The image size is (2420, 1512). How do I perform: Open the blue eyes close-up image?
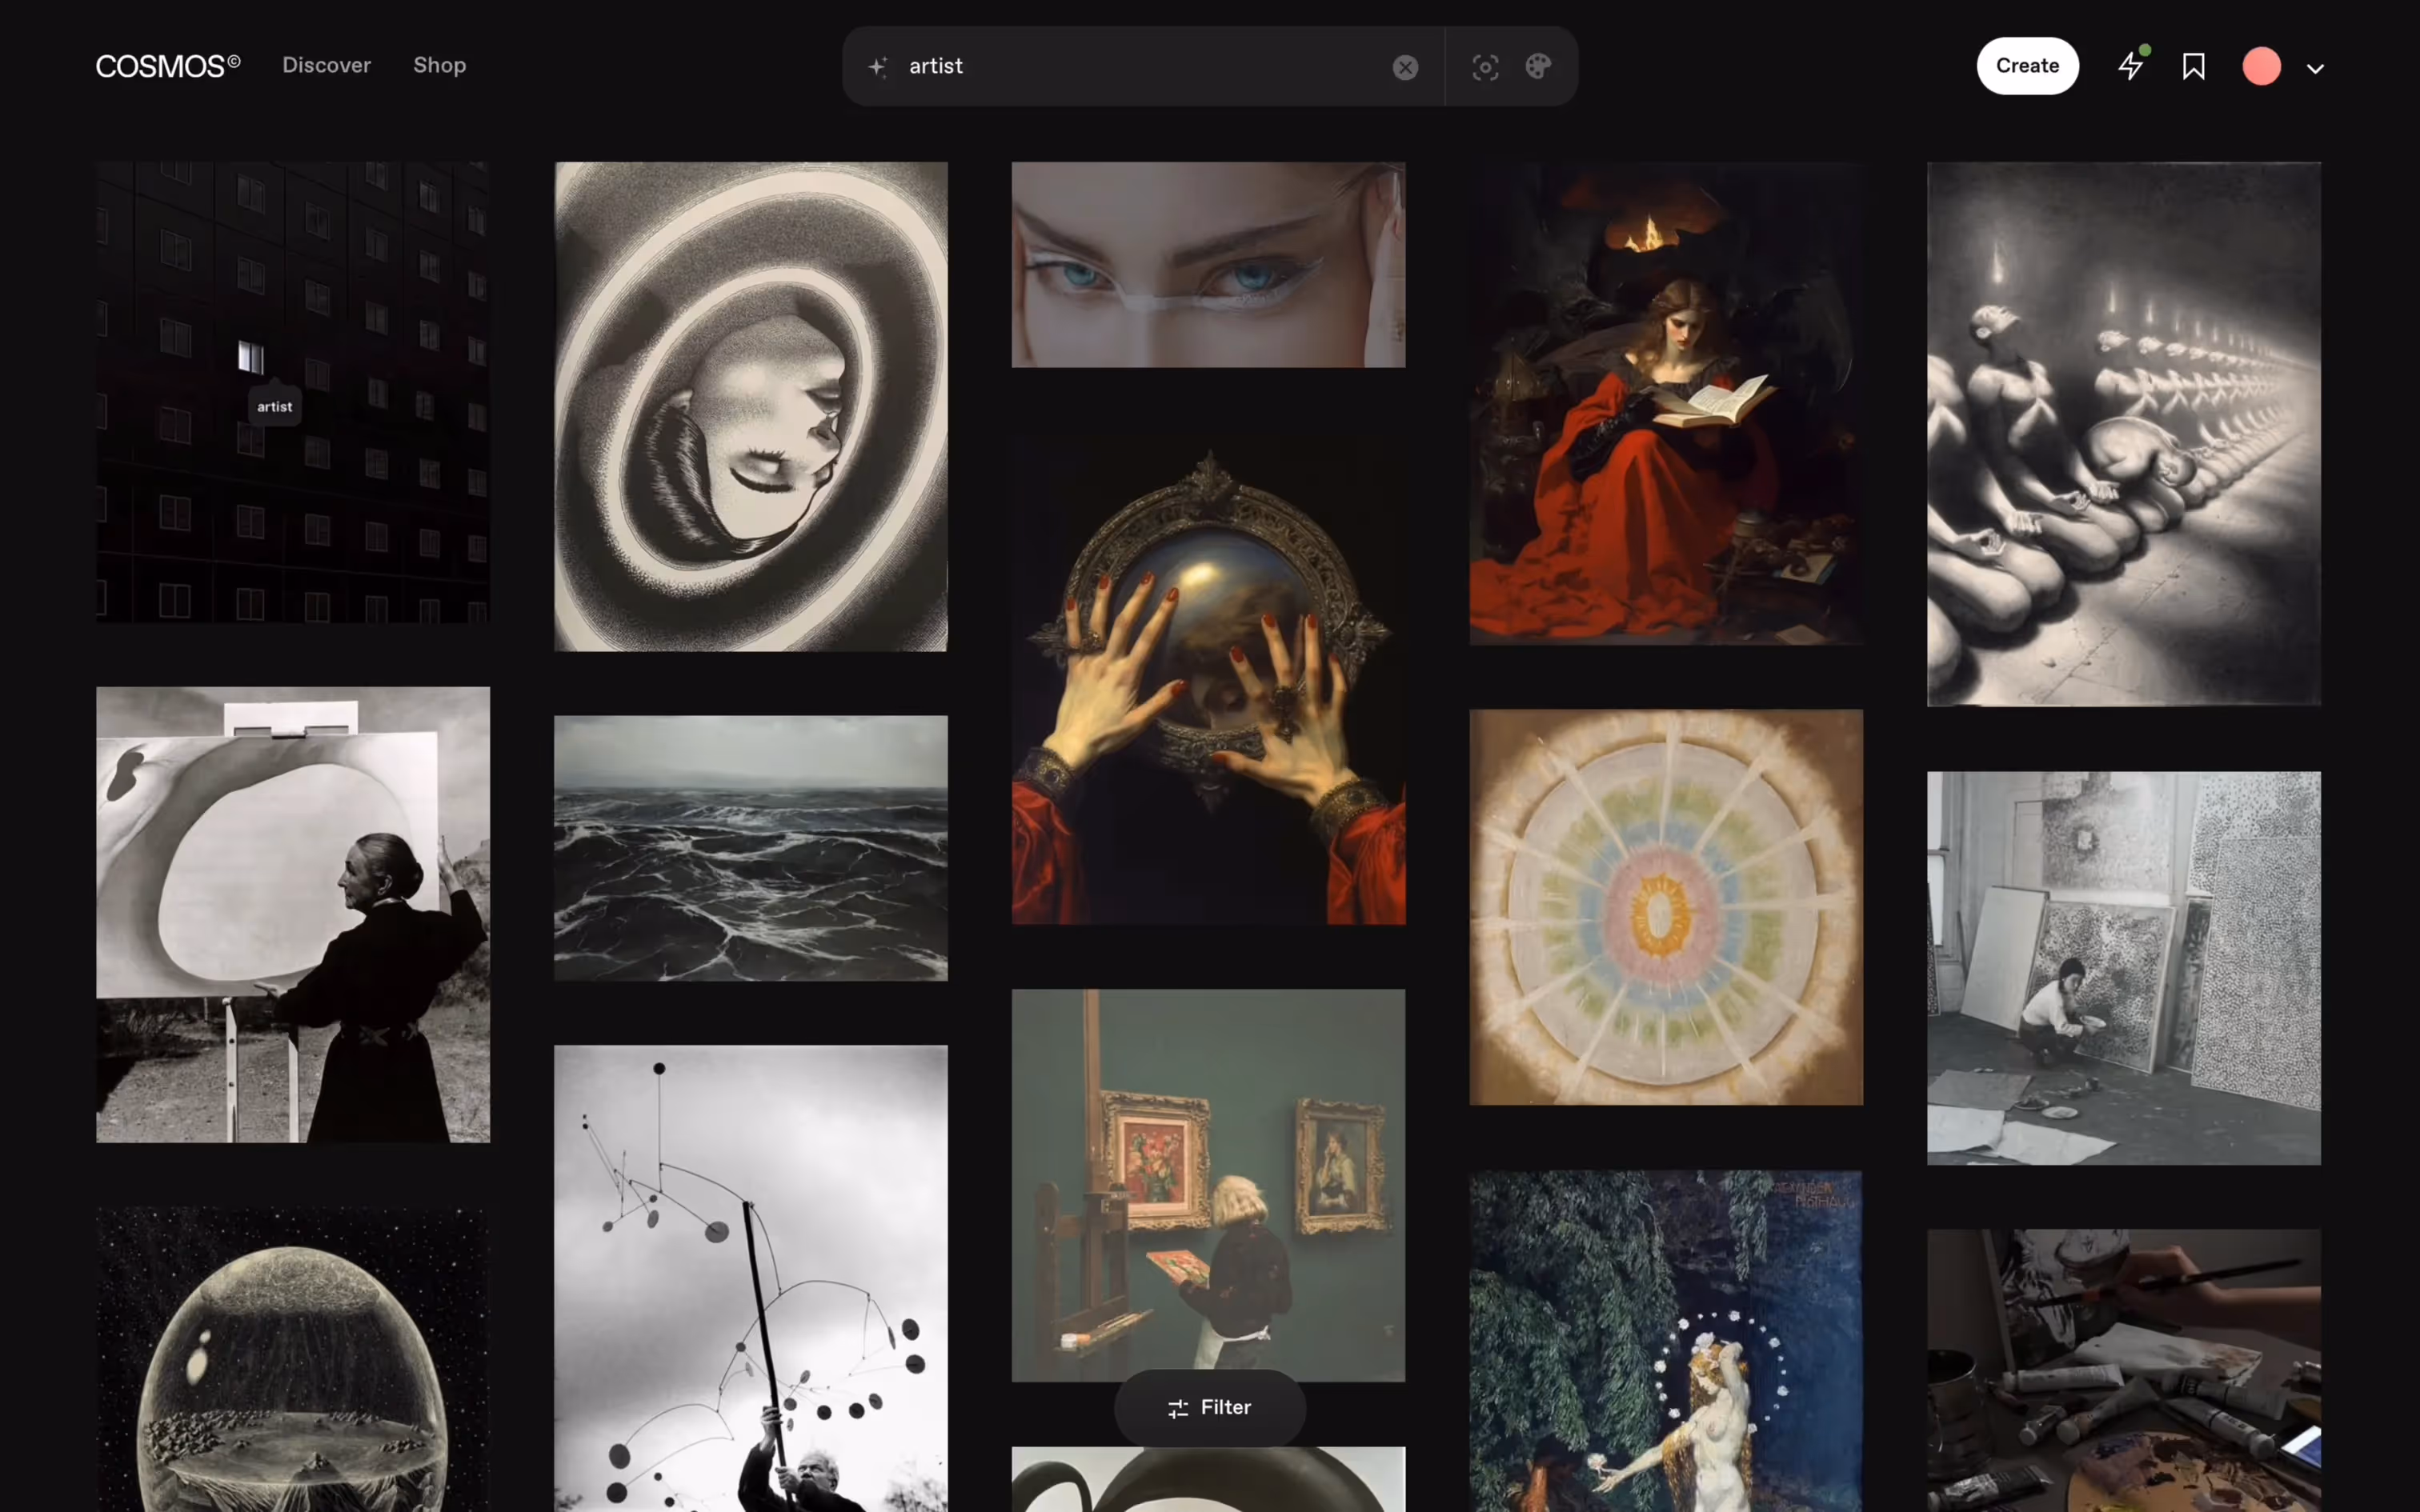click(1208, 265)
